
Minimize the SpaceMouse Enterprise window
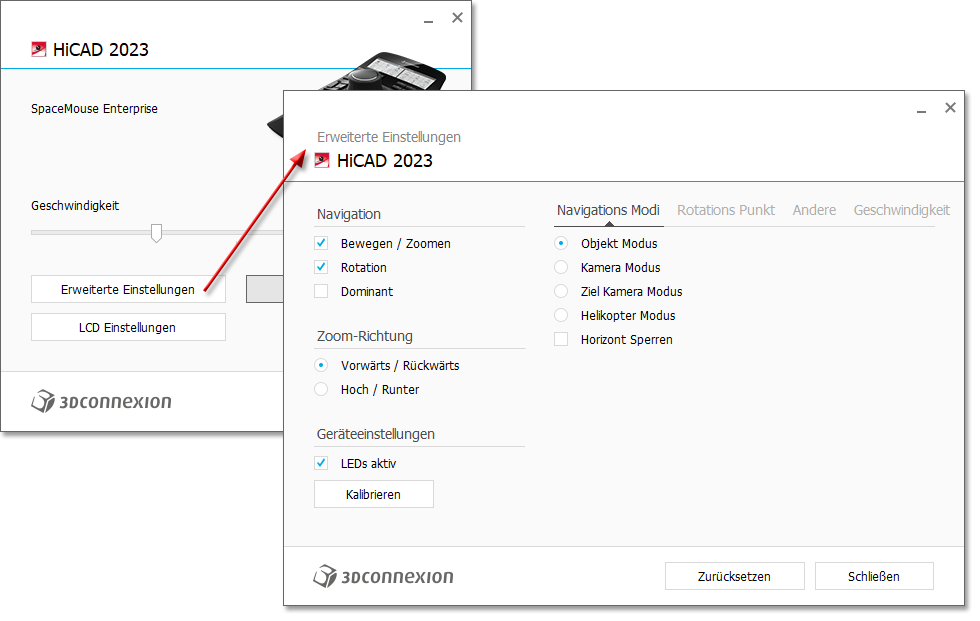pos(428,19)
